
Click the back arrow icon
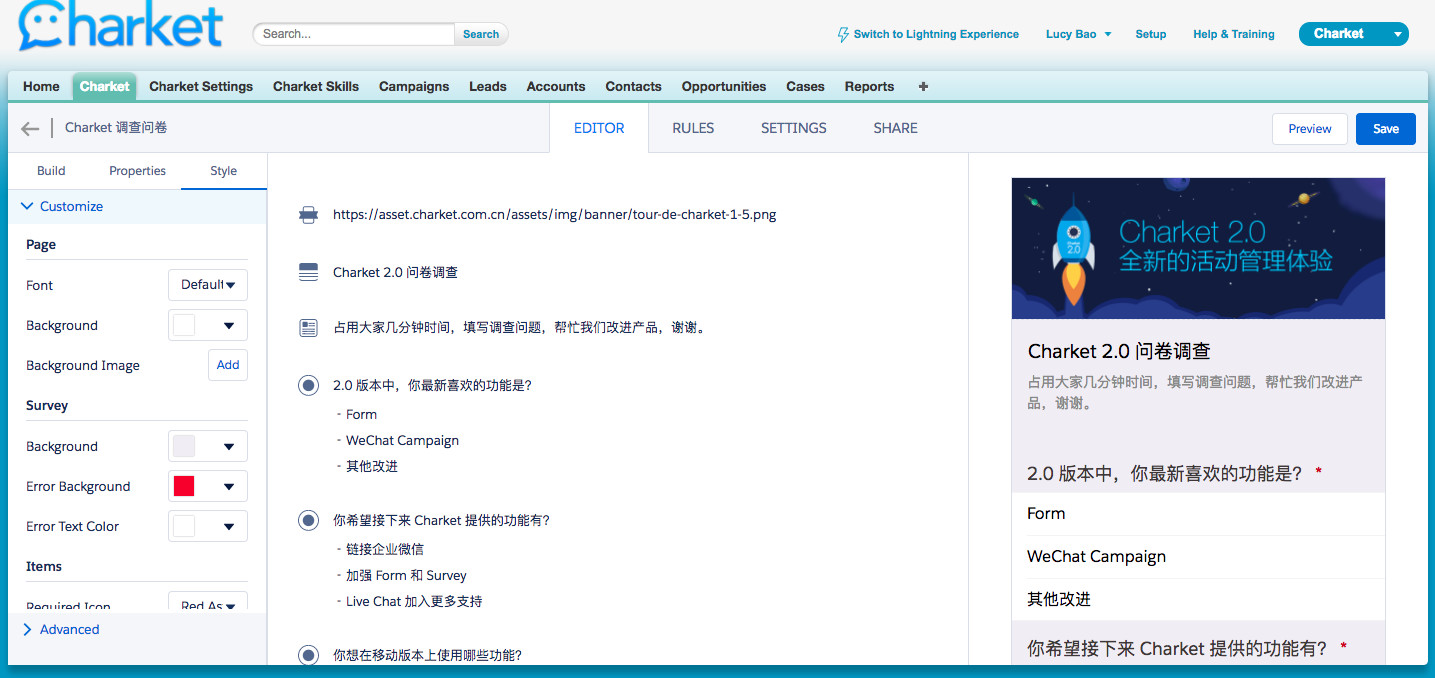coord(30,128)
